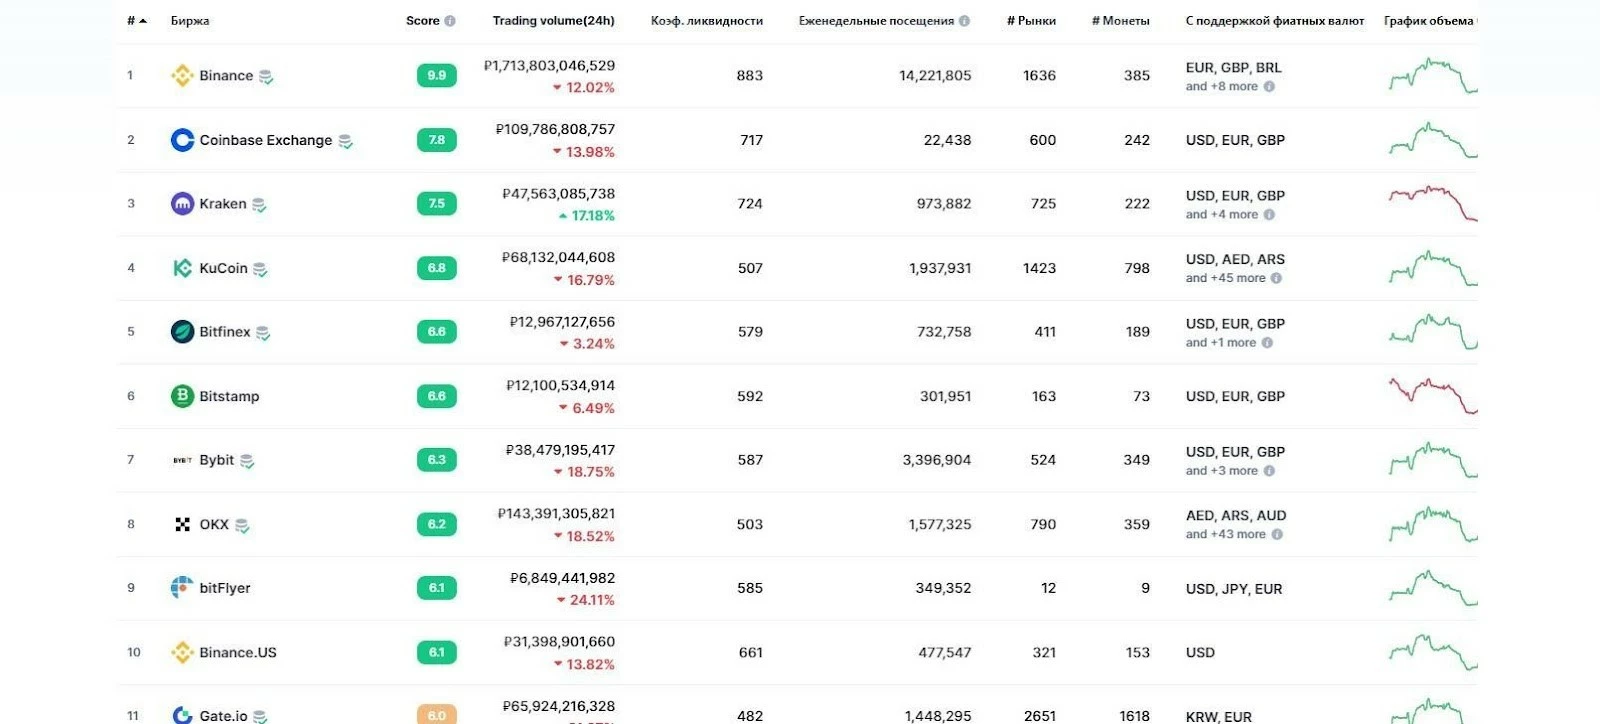Click the Bitfinex leaf logo icon
Screen dimensions: 1600x724
[x=182, y=332]
